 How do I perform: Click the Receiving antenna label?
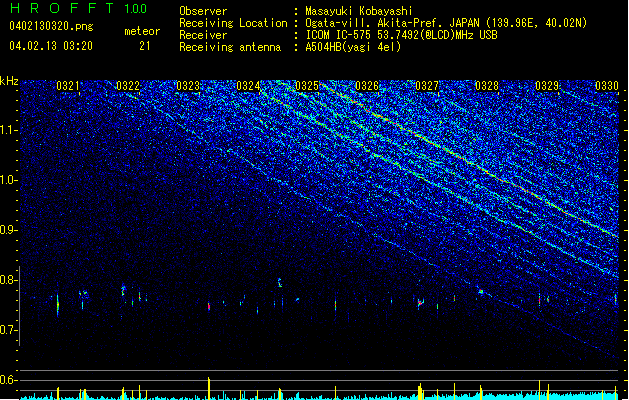pyautogui.click(x=230, y=47)
